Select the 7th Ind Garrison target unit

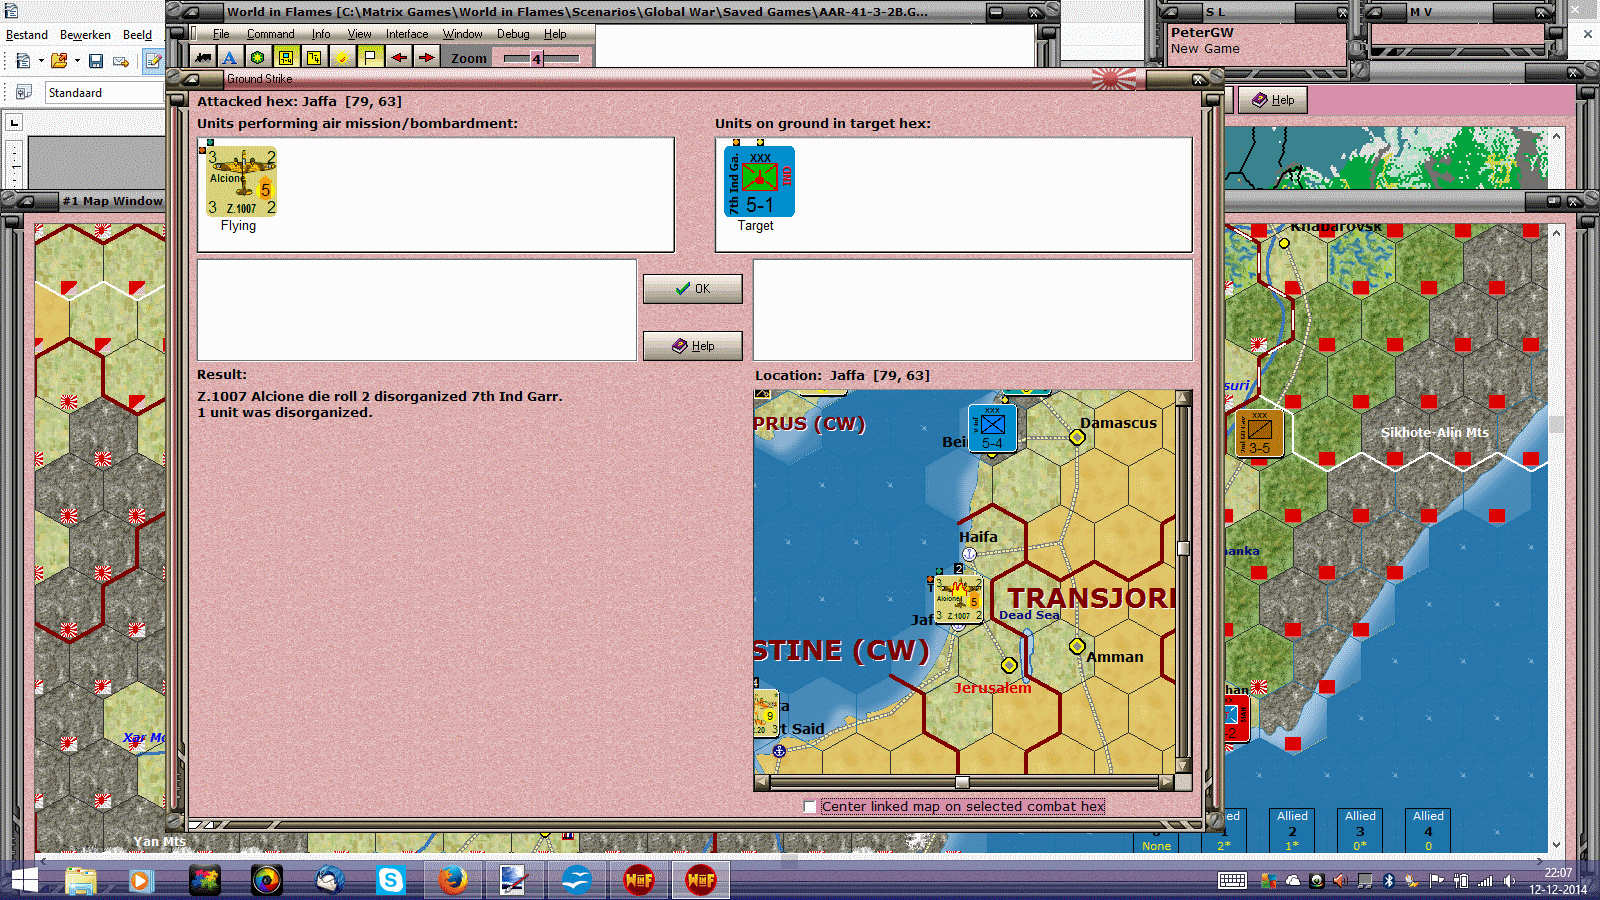(759, 181)
